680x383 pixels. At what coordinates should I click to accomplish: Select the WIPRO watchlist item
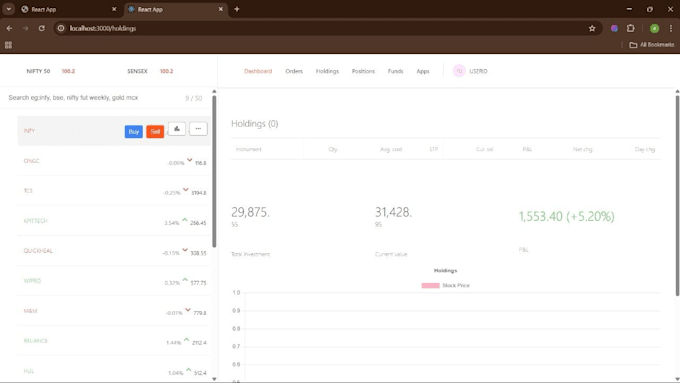tap(114, 281)
